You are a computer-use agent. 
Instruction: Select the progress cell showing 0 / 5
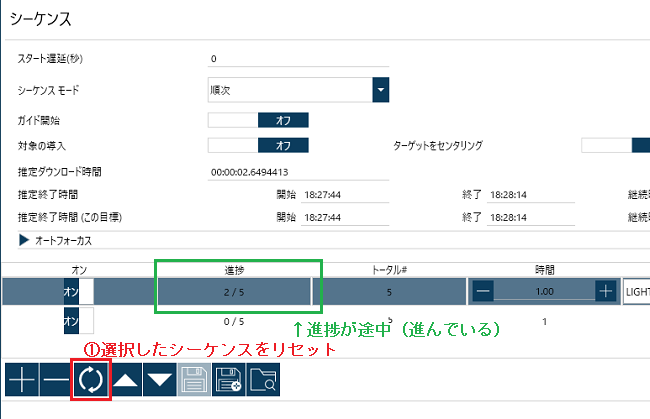tap(234, 321)
